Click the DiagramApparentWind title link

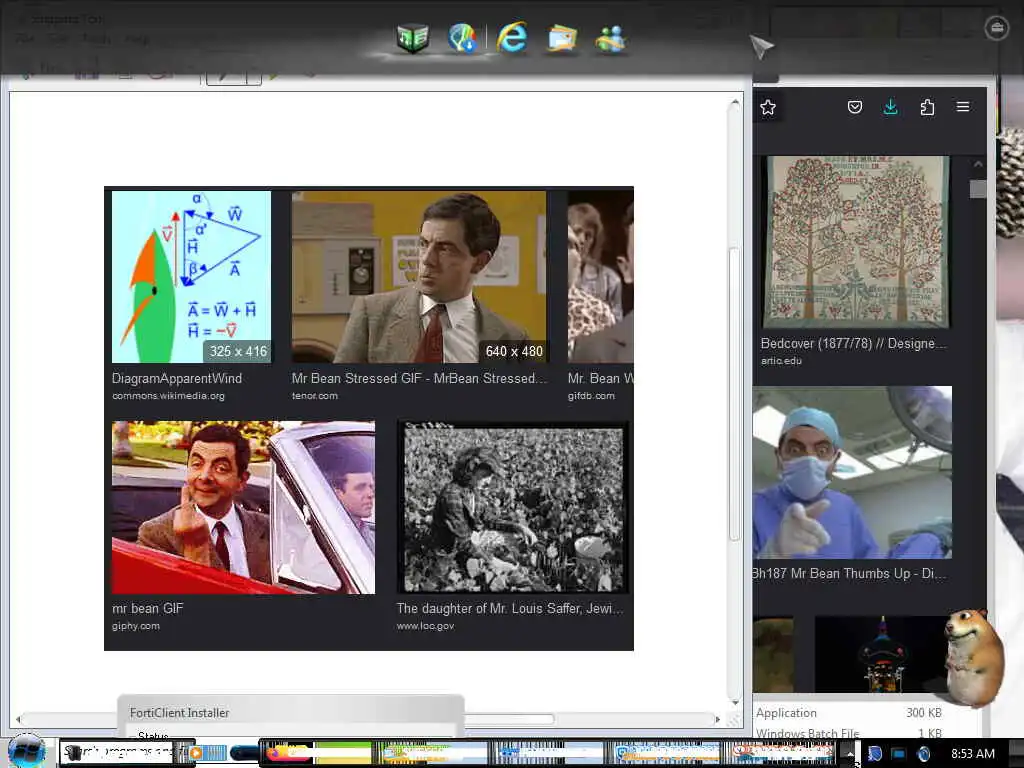(177, 378)
